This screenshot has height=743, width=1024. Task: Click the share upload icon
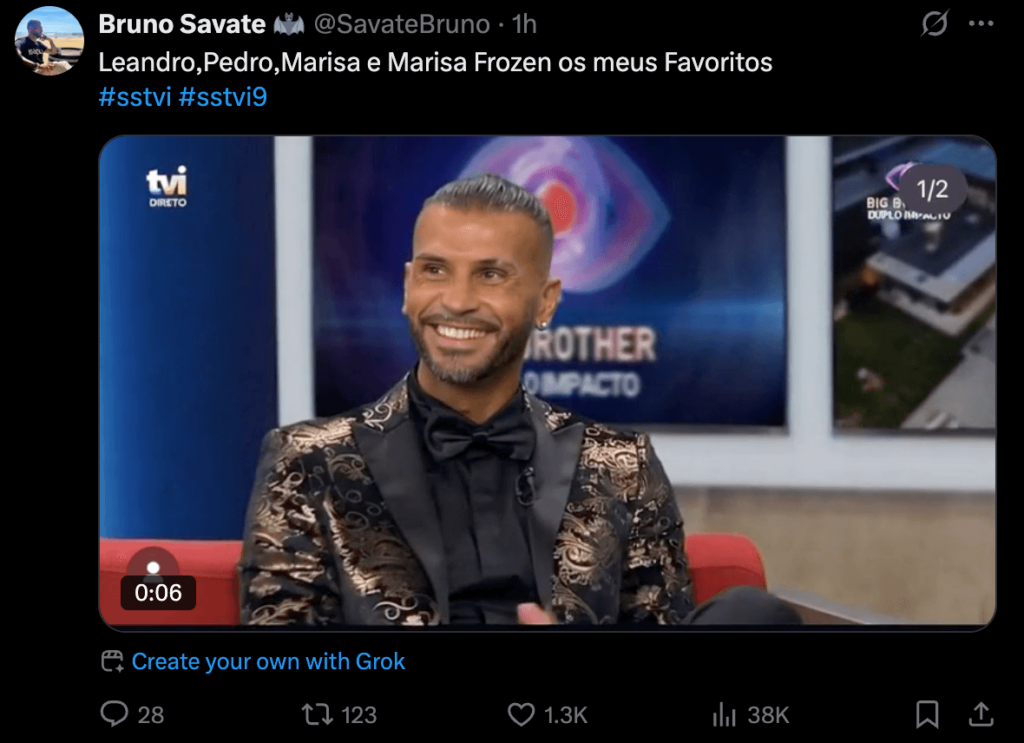click(x=981, y=714)
